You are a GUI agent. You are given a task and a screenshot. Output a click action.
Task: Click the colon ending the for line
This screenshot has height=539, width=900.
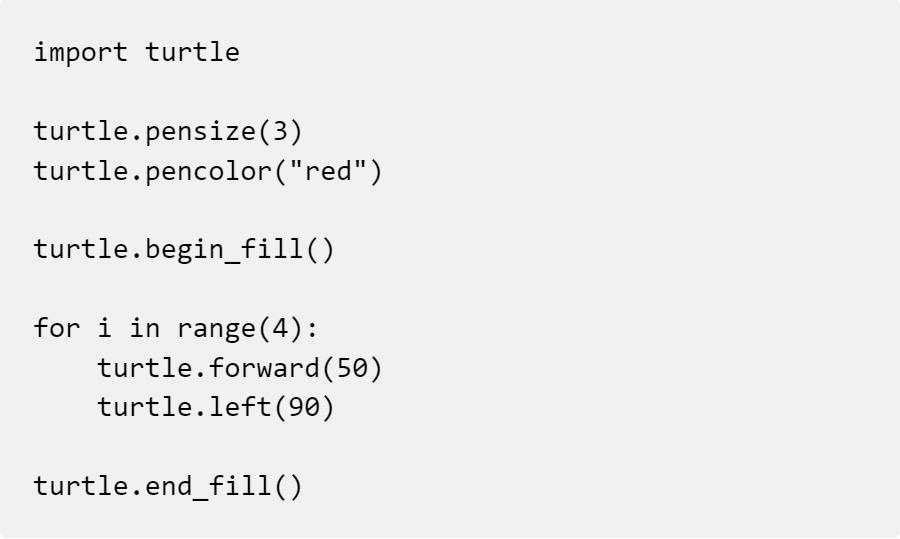312,330
